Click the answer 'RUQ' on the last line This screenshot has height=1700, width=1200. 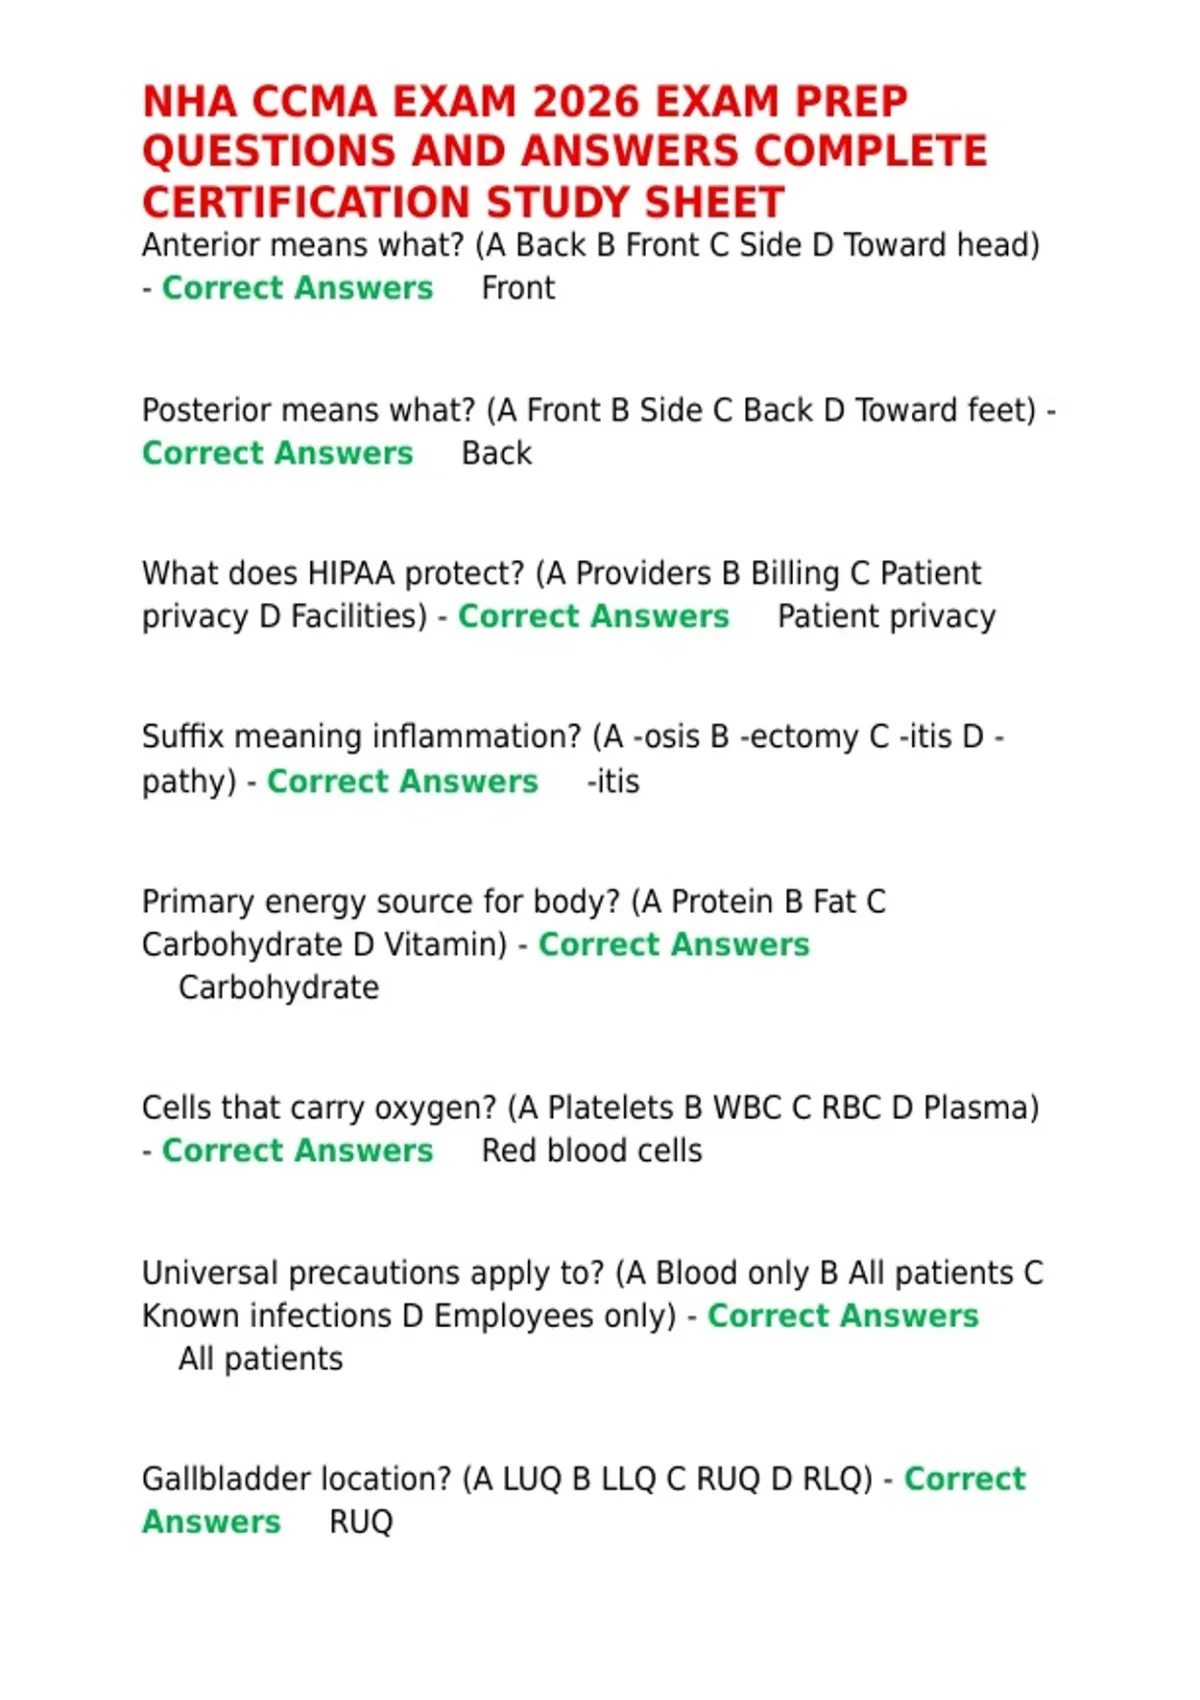tap(361, 1522)
